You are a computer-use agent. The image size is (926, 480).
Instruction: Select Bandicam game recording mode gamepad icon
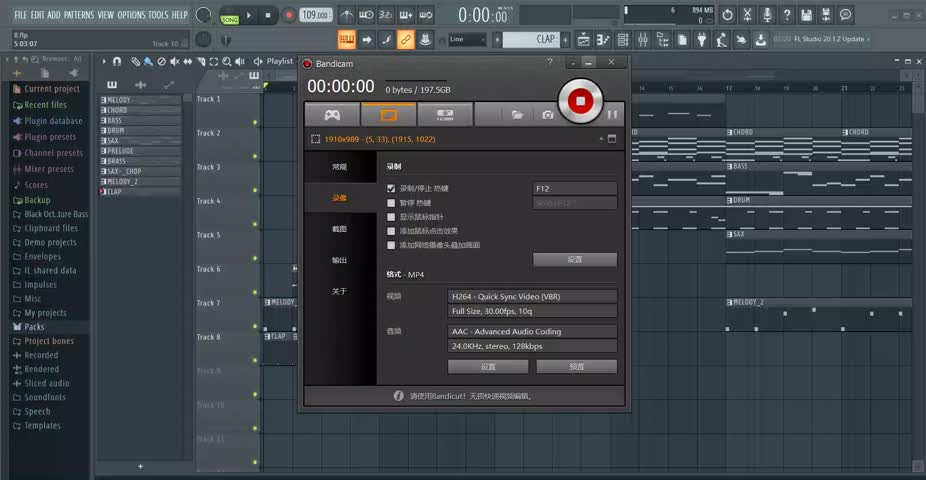coord(332,115)
